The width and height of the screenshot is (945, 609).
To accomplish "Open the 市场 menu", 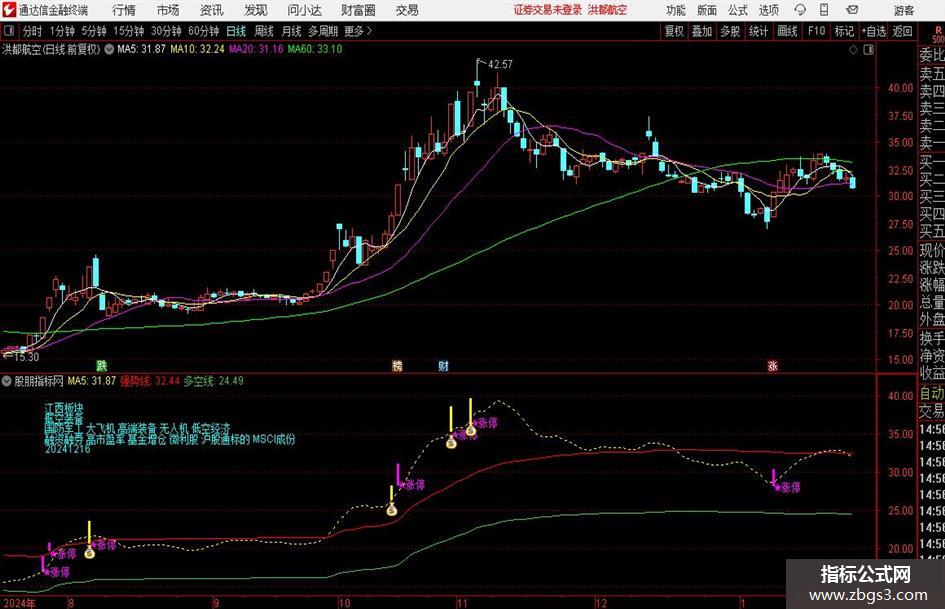I will point(168,10).
